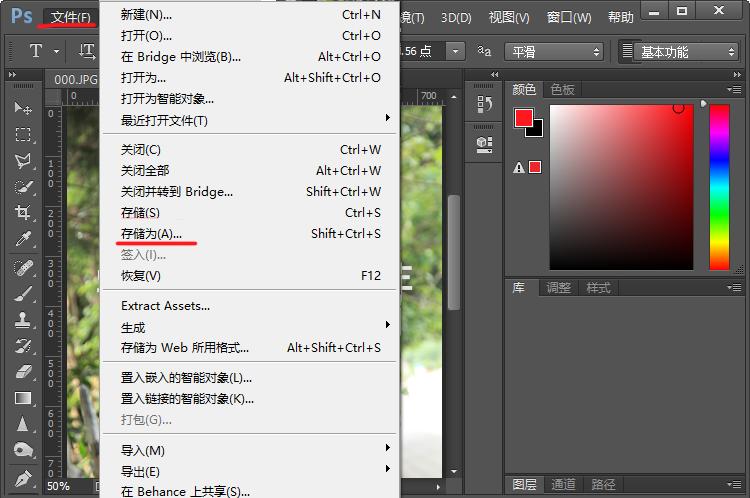Click the out-of-gamut warning triangle
Image resolution: width=750 pixels, height=498 pixels.
coord(518,167)
